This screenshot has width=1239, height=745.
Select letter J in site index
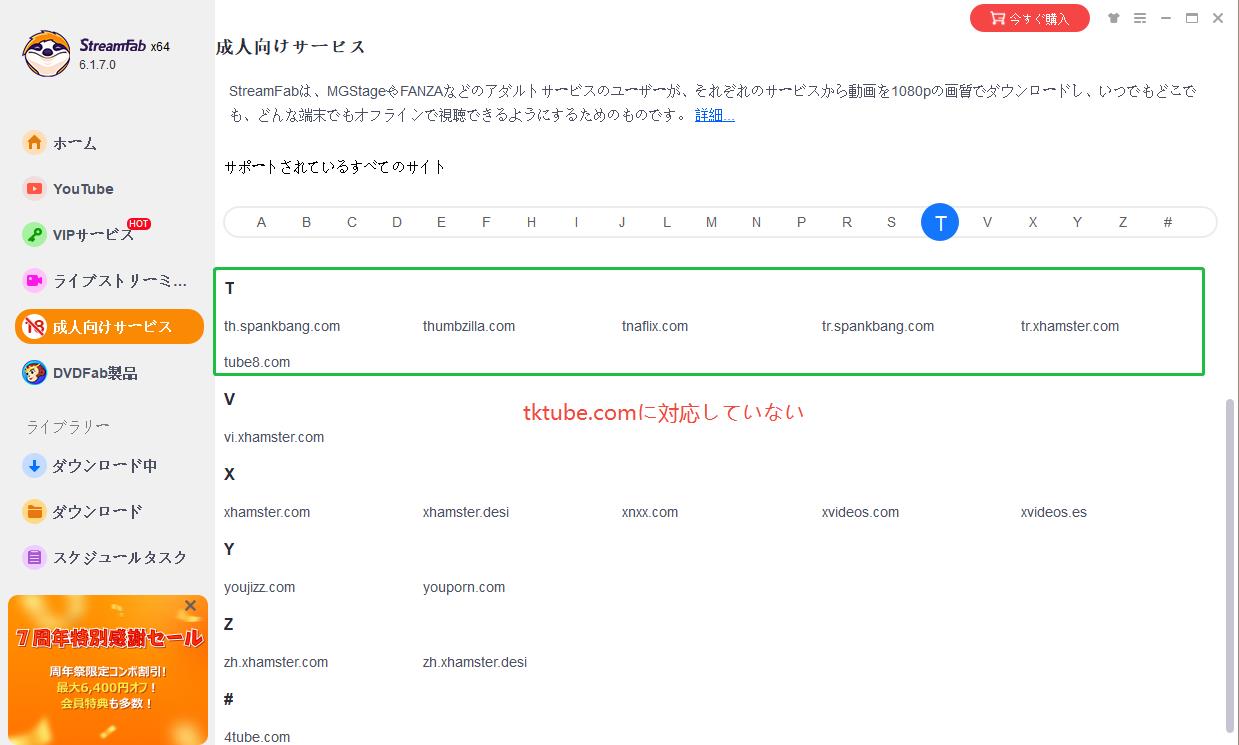[x=622, y=222]
